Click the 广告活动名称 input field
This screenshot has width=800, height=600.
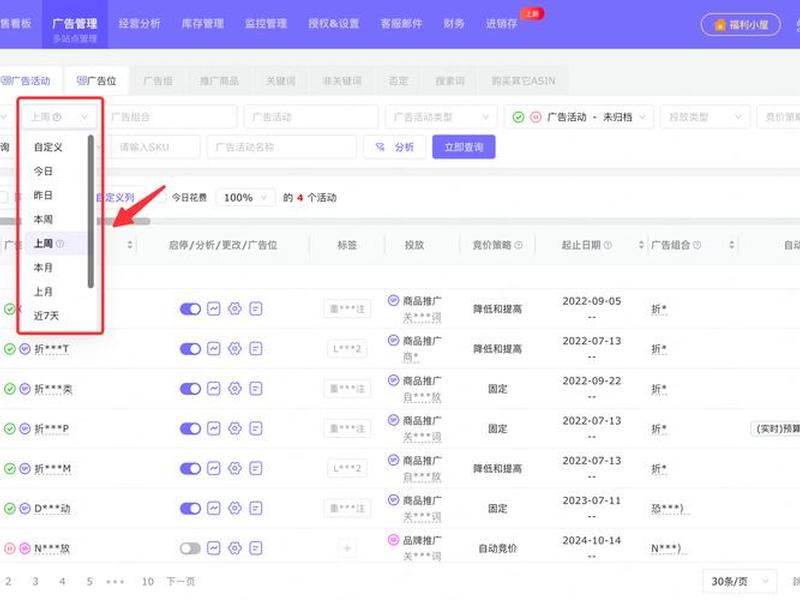pyautogui.click(x=282, y=147)
